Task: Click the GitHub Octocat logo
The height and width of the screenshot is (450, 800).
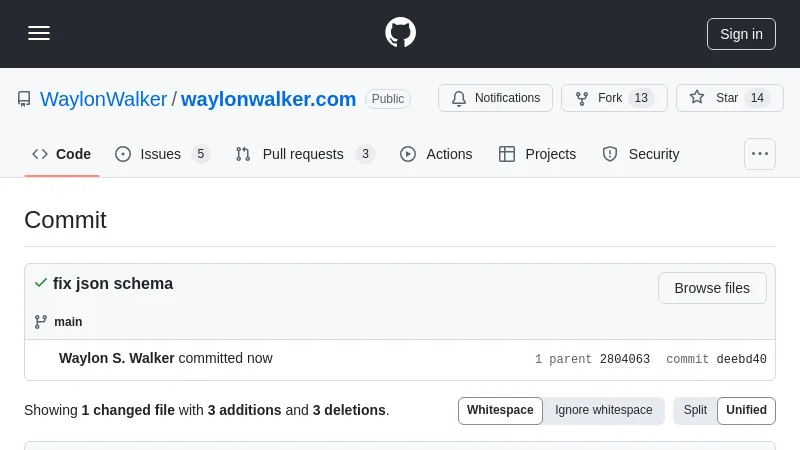Action: click(x=400, y=33)
